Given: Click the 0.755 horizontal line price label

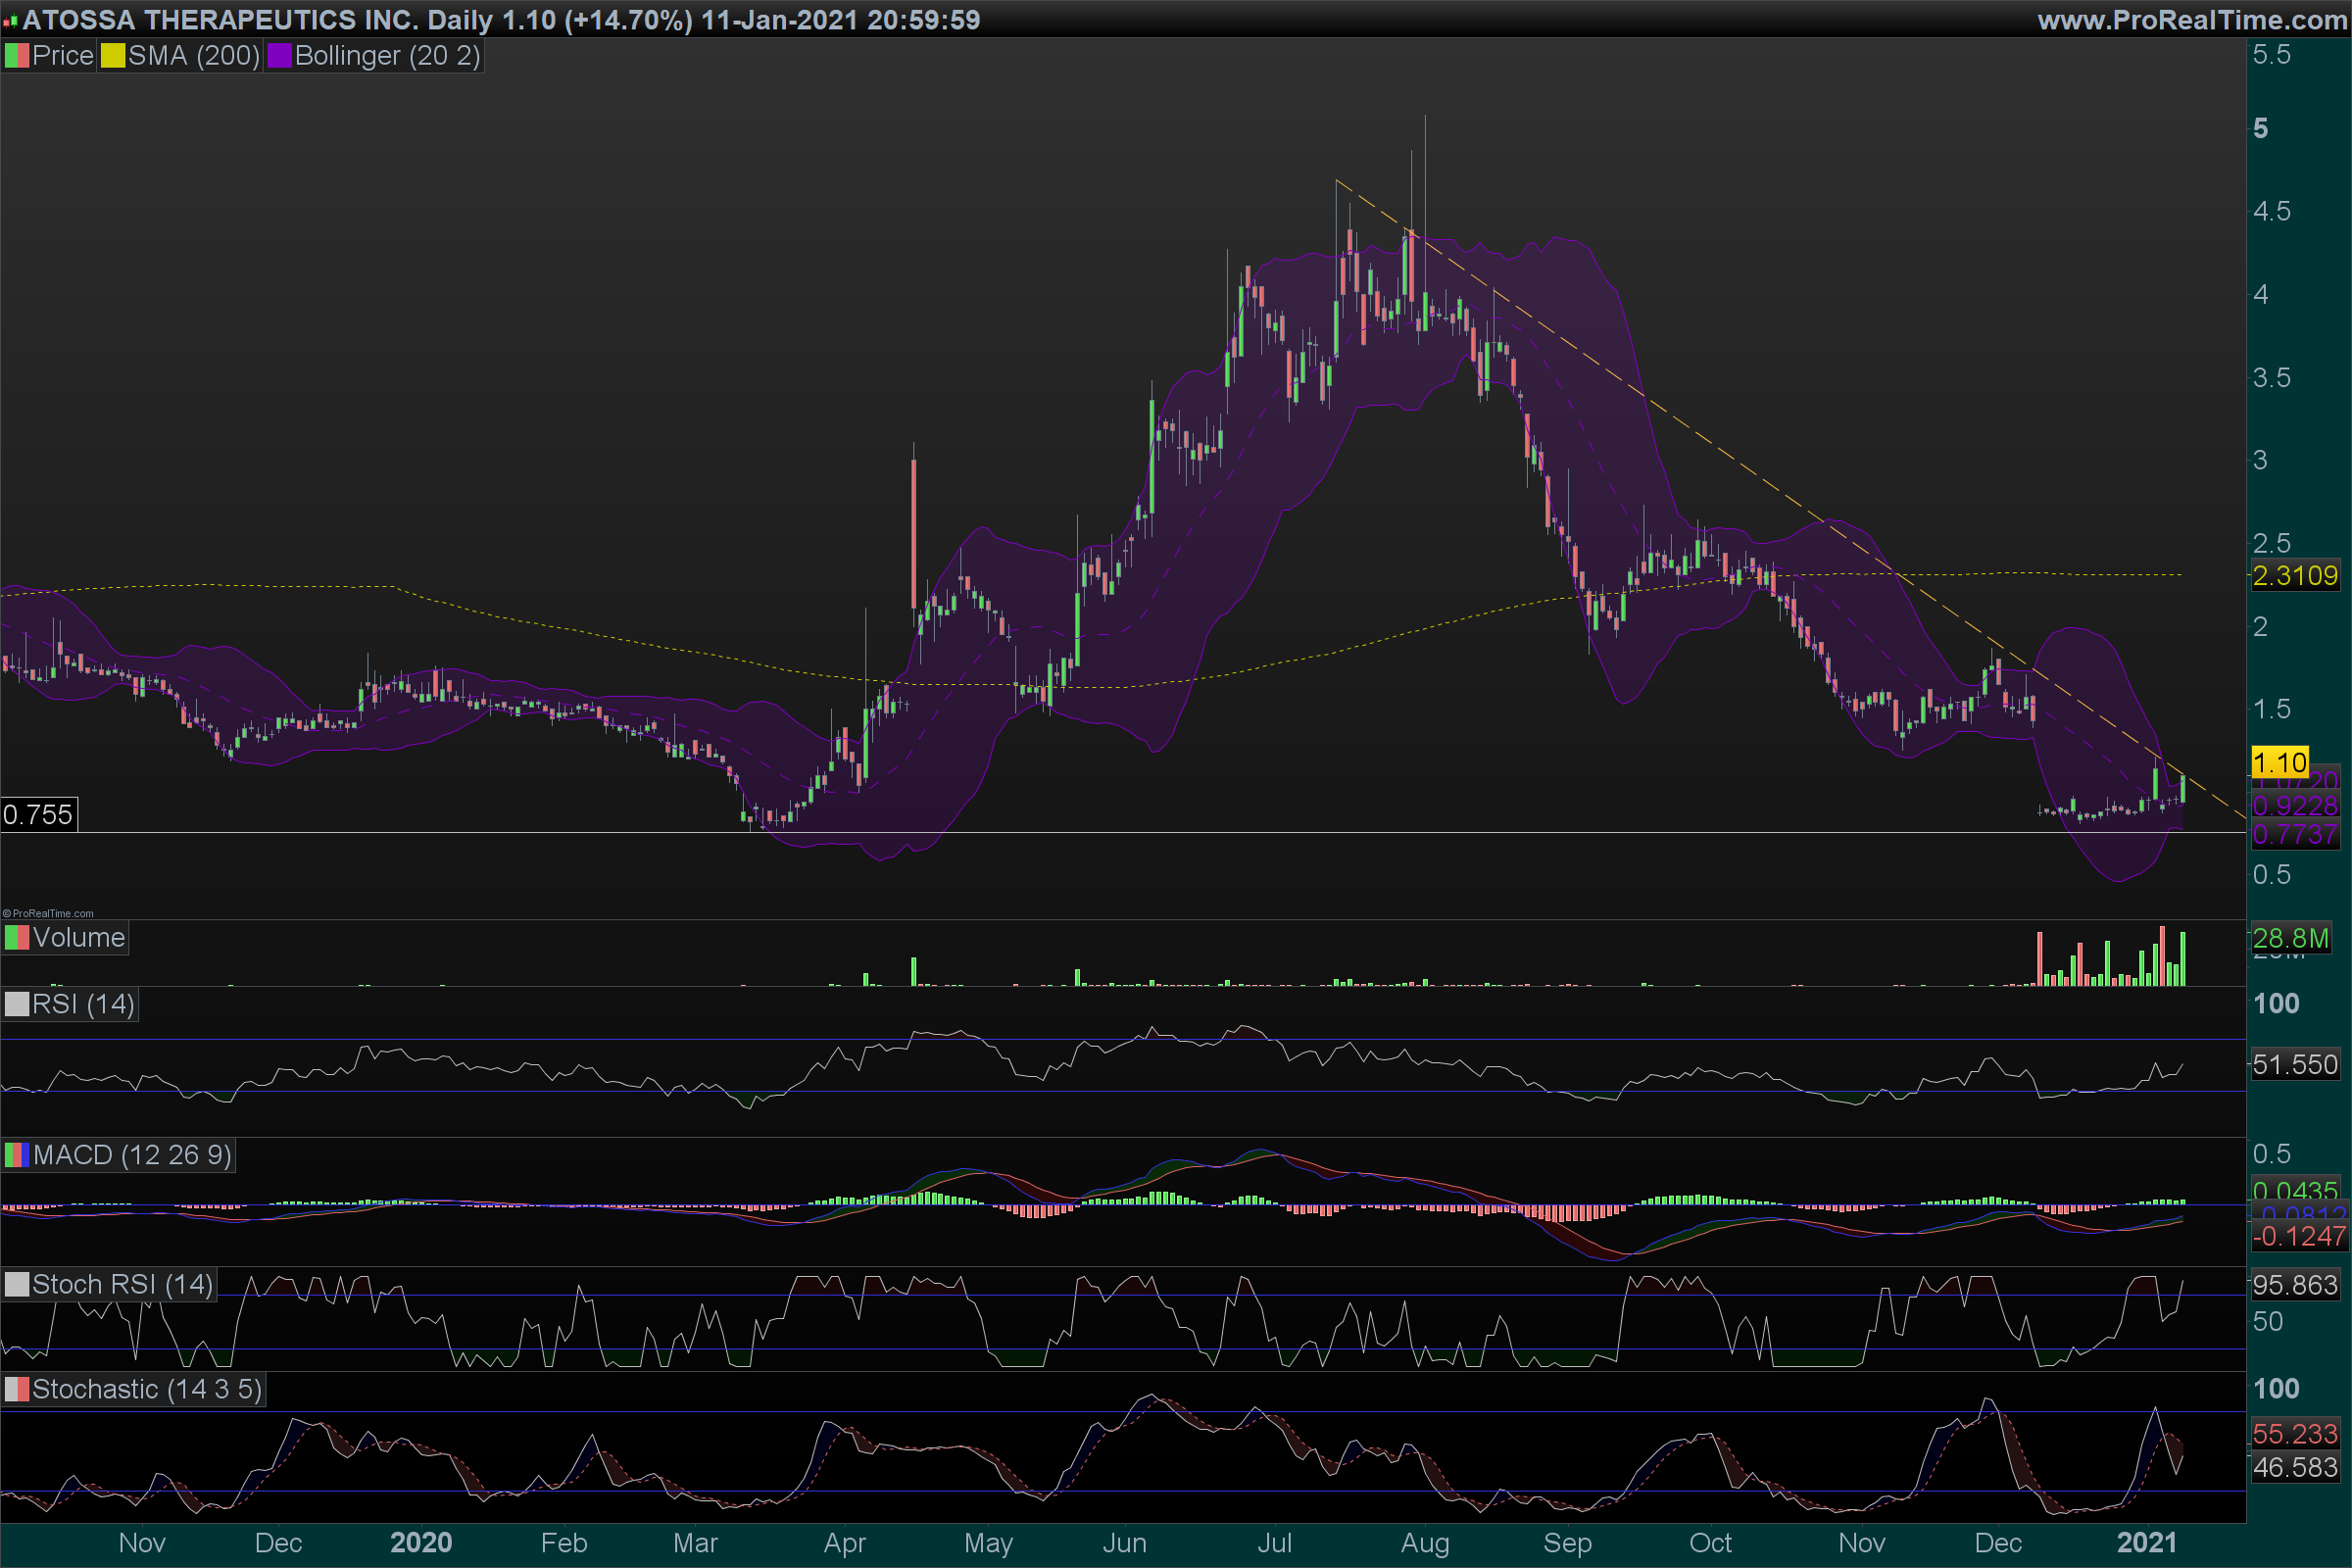Looking at the screenshot, I should 38,815.
